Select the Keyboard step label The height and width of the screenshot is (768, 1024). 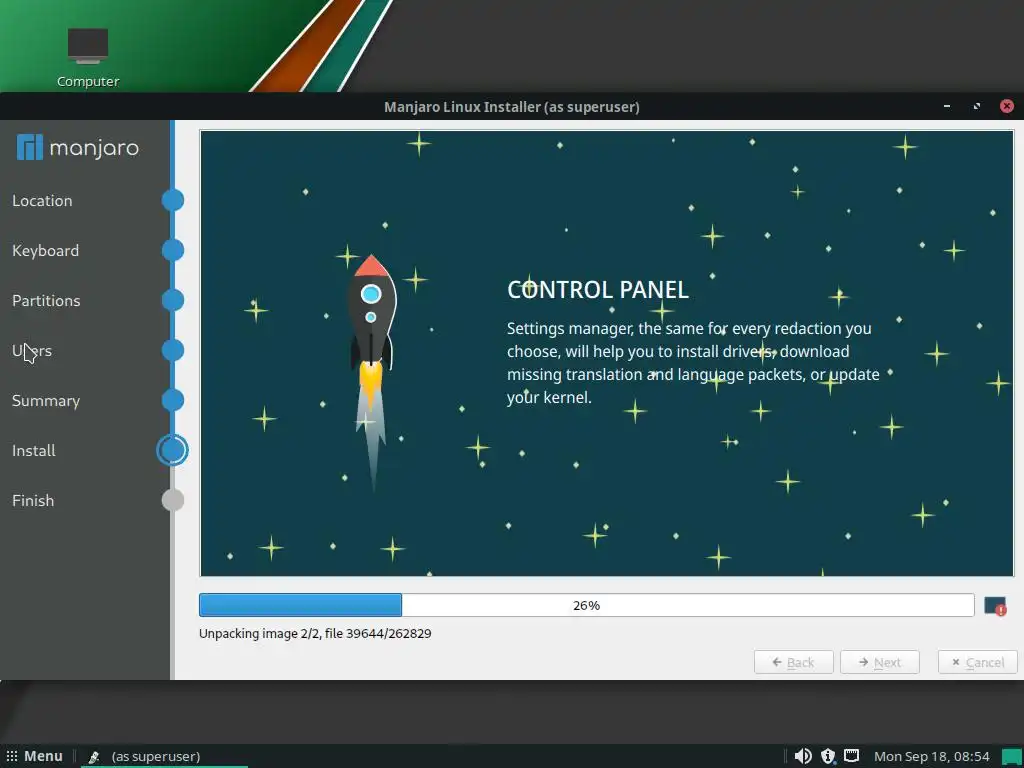pyautogui.click(x=45, y=251)
